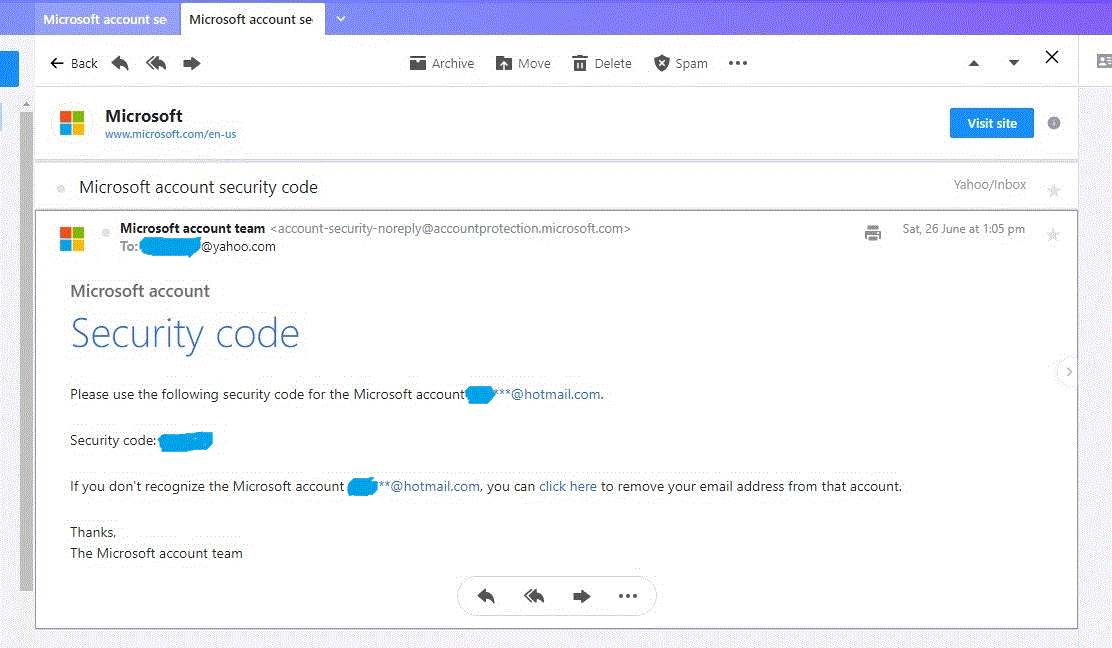Viewport: 1112px width, 648px height.
Task: Move the email to a folder
Action: [x=523, y=63]
